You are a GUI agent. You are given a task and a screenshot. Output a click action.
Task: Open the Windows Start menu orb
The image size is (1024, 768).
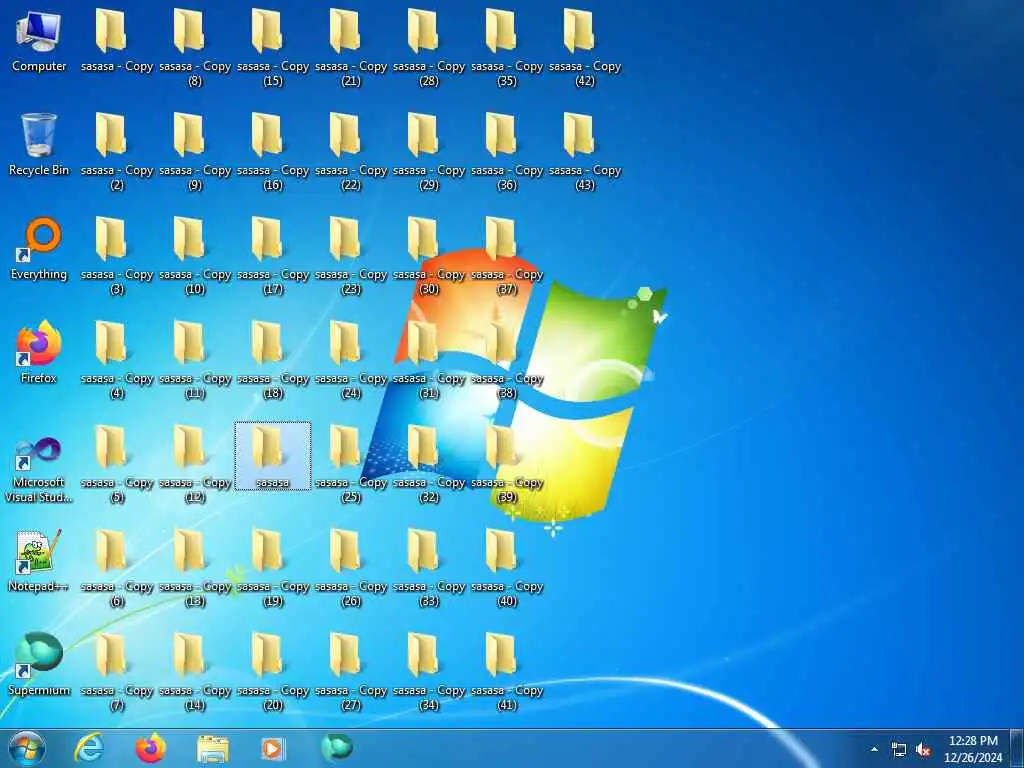pyautogui.click(x=27, y=748)
